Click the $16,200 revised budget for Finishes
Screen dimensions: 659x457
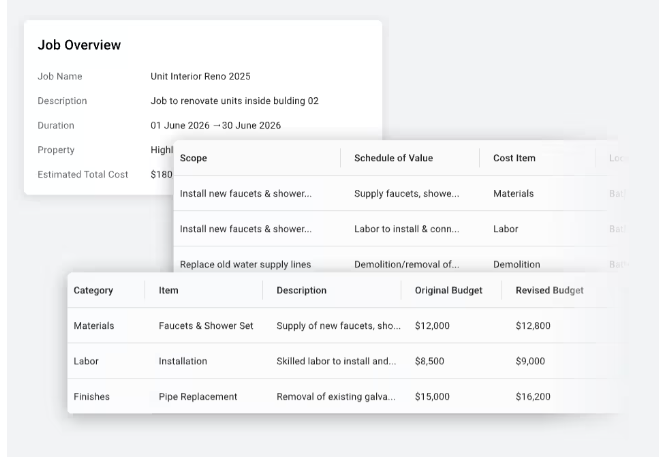532,397
